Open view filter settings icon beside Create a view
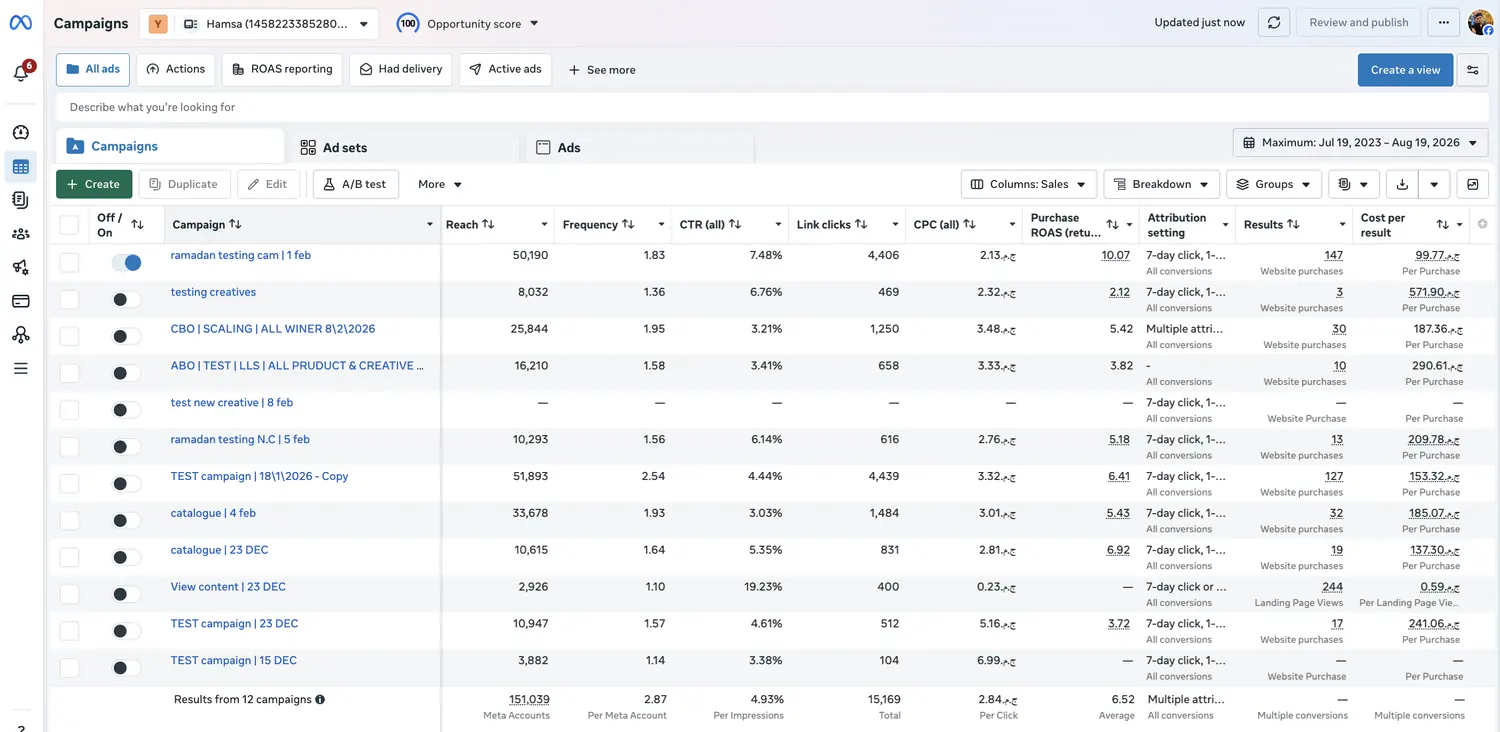Viewport: 1500px width, 732px height. coord(1473,70)
